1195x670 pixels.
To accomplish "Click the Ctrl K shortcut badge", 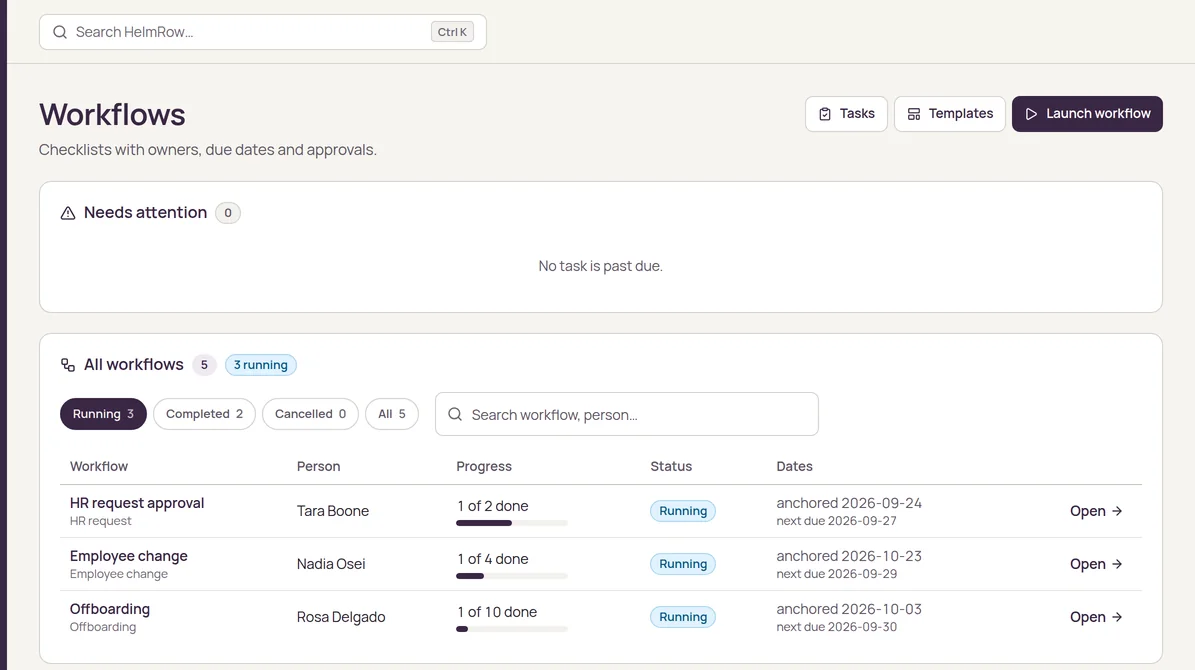I will pos(452,32).
